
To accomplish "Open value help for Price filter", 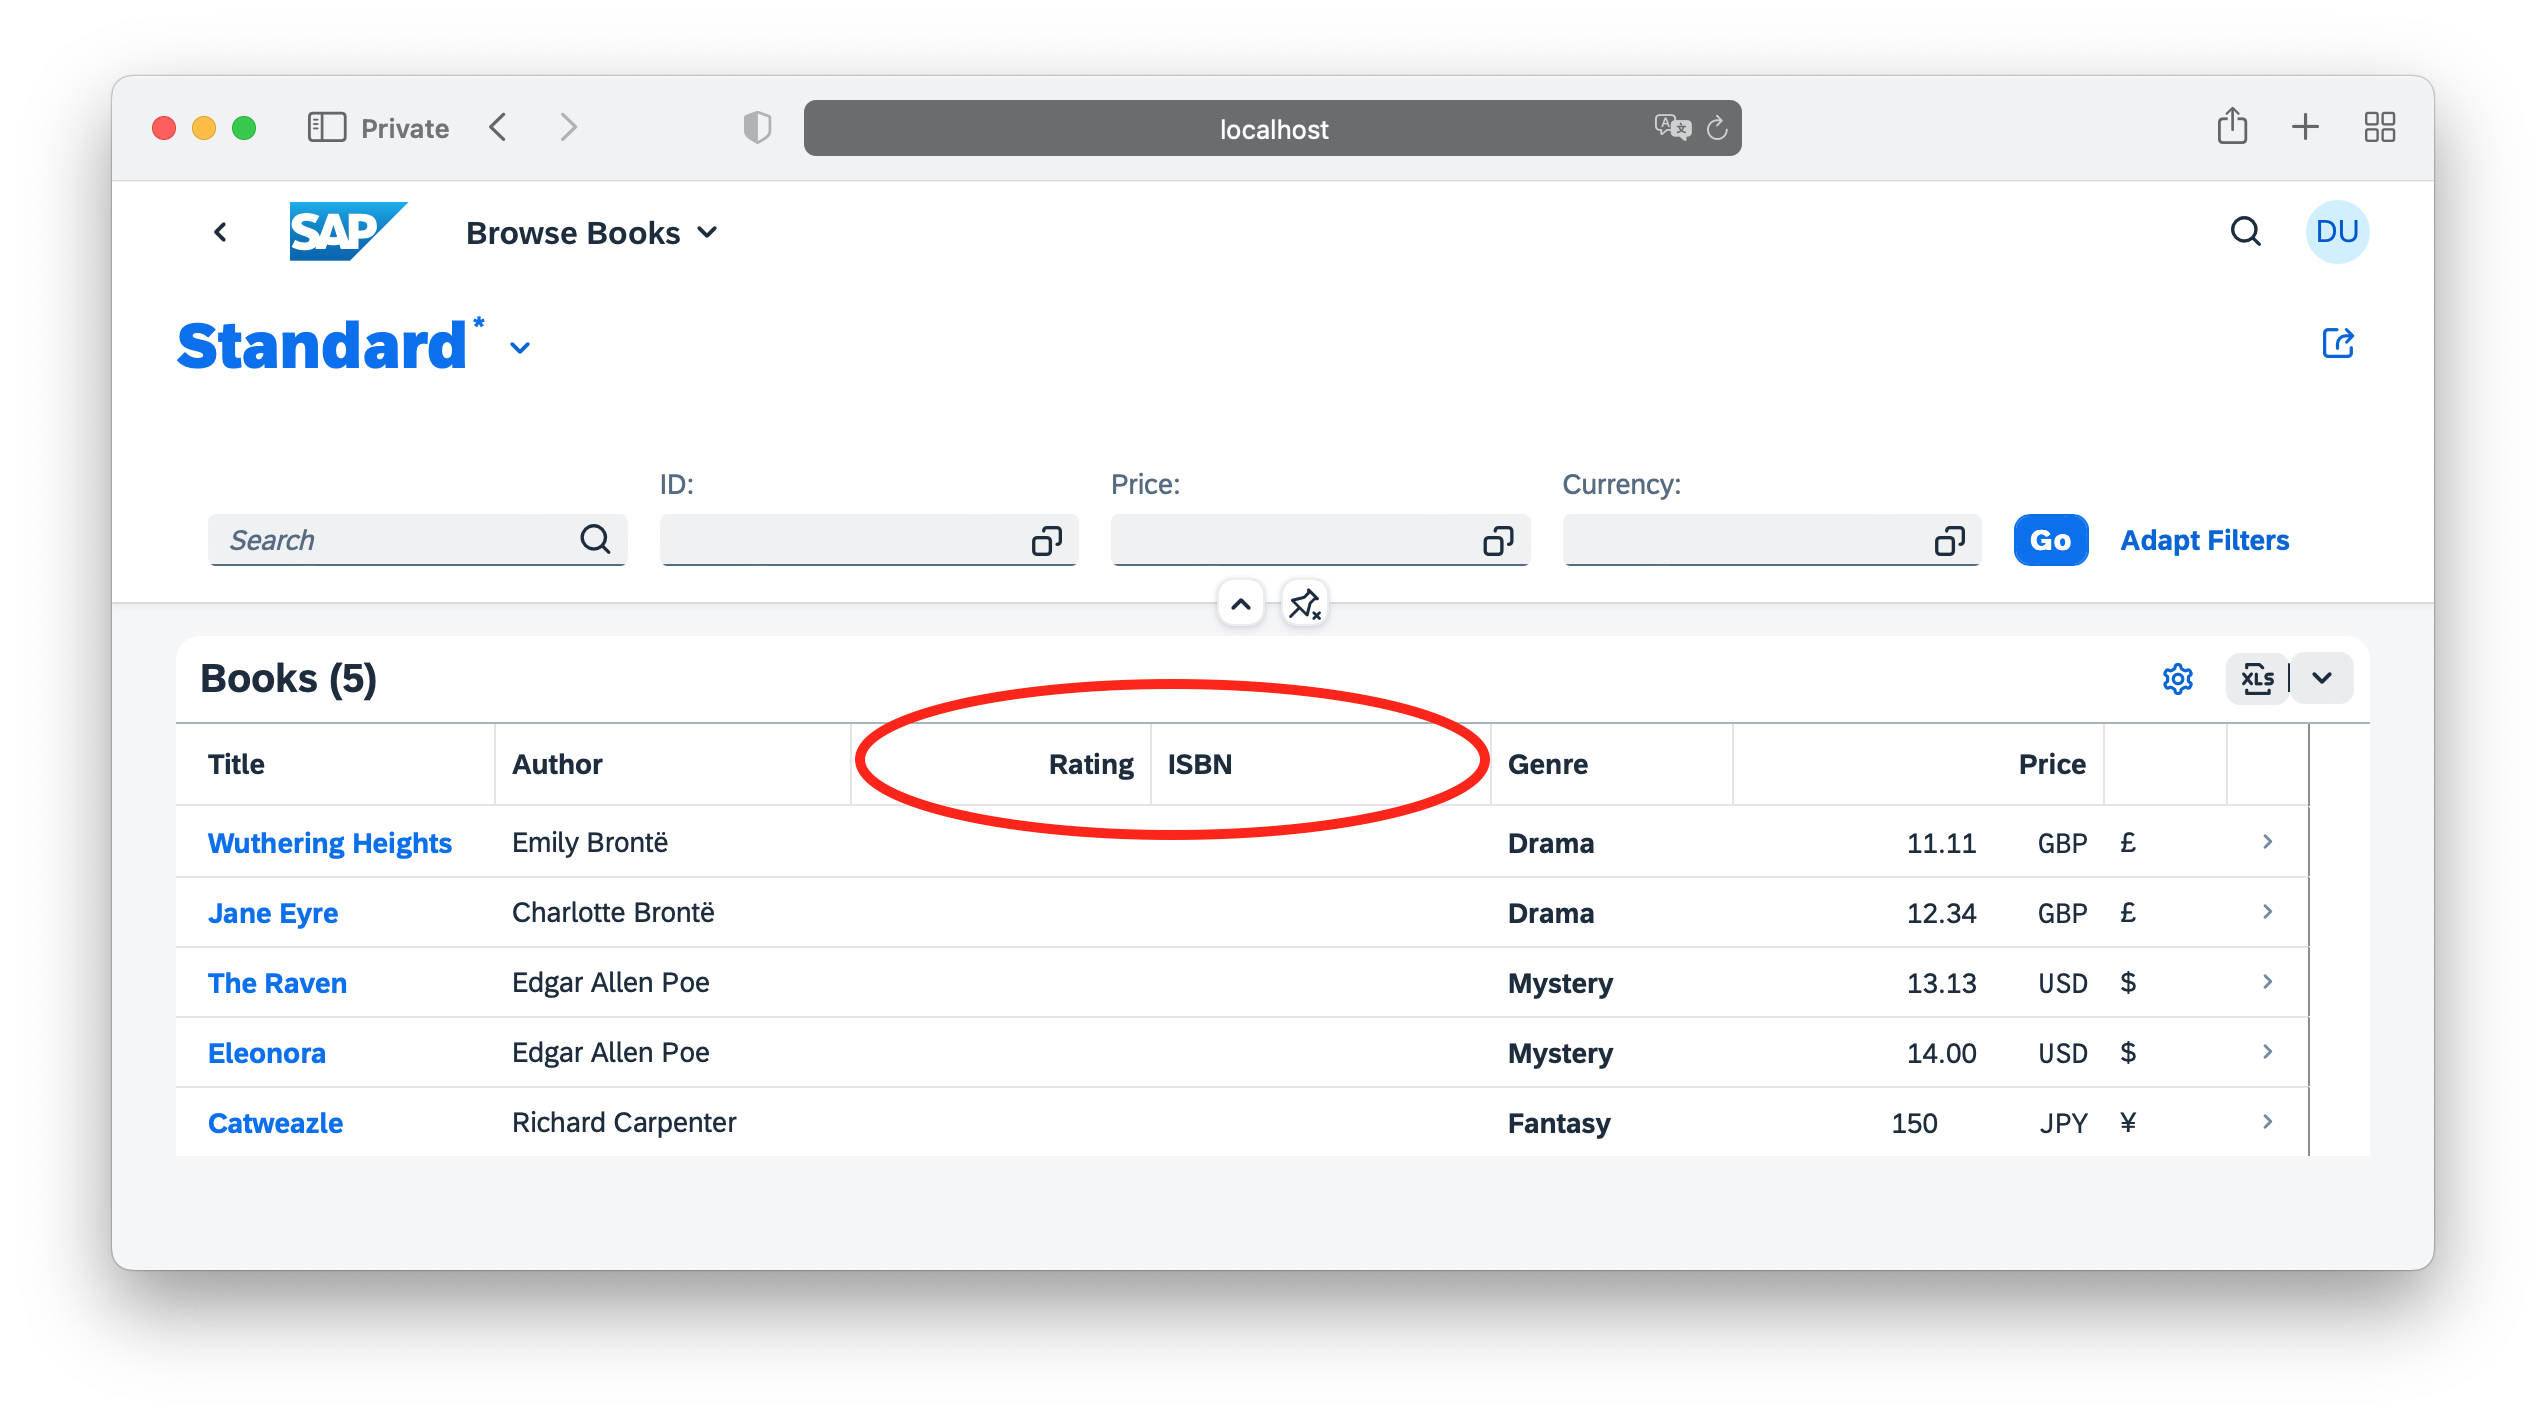I will tap(1498, 541).
